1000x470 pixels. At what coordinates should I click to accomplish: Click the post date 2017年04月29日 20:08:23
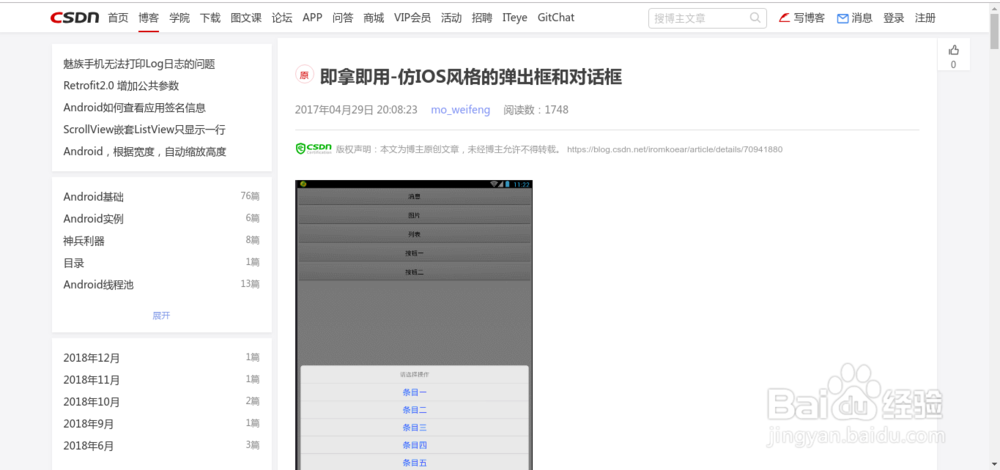(356, 110)
